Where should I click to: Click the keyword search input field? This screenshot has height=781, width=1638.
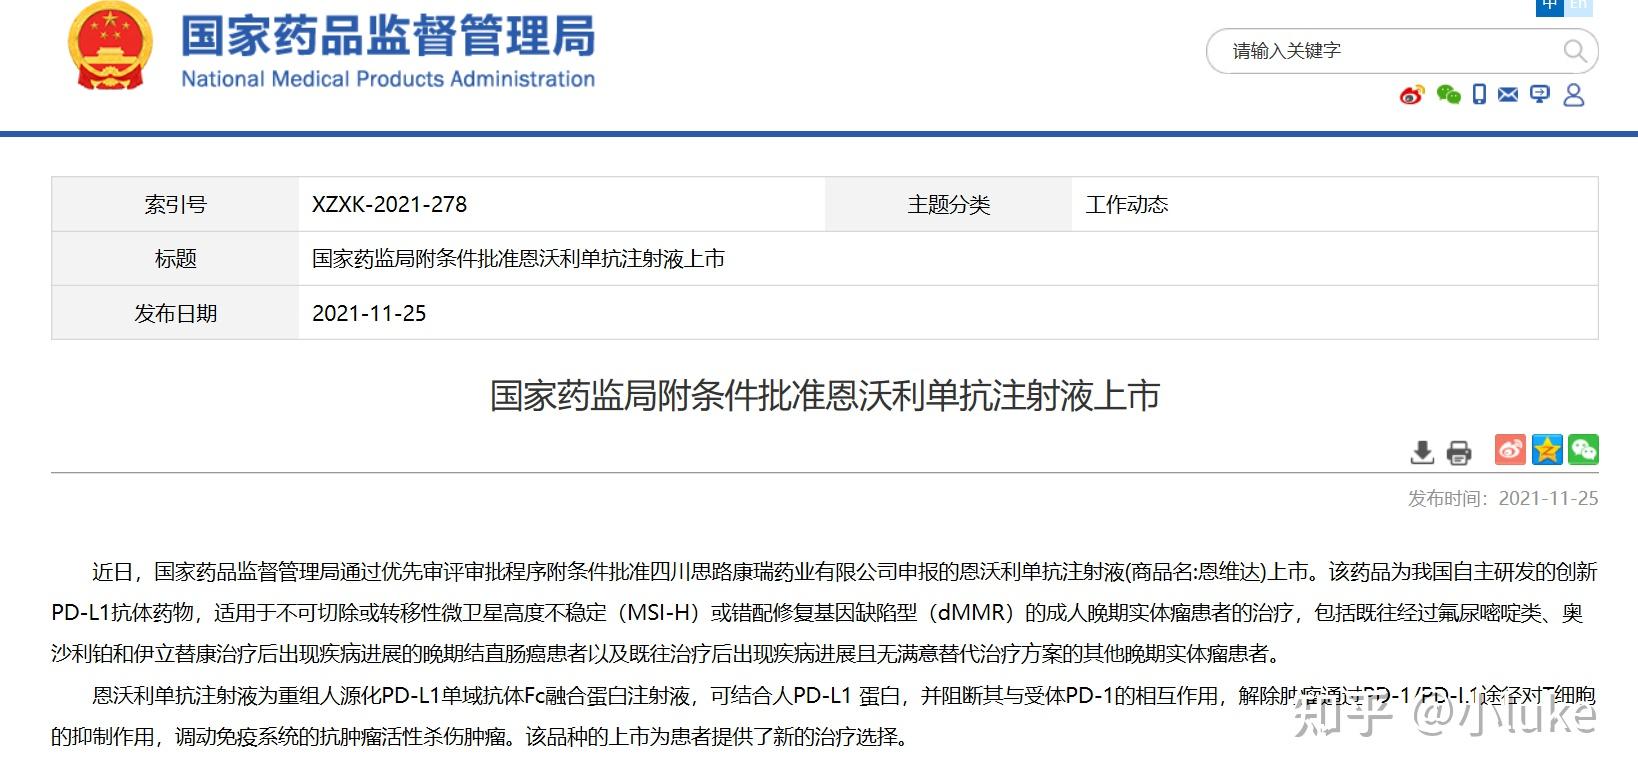[1402, 51]
